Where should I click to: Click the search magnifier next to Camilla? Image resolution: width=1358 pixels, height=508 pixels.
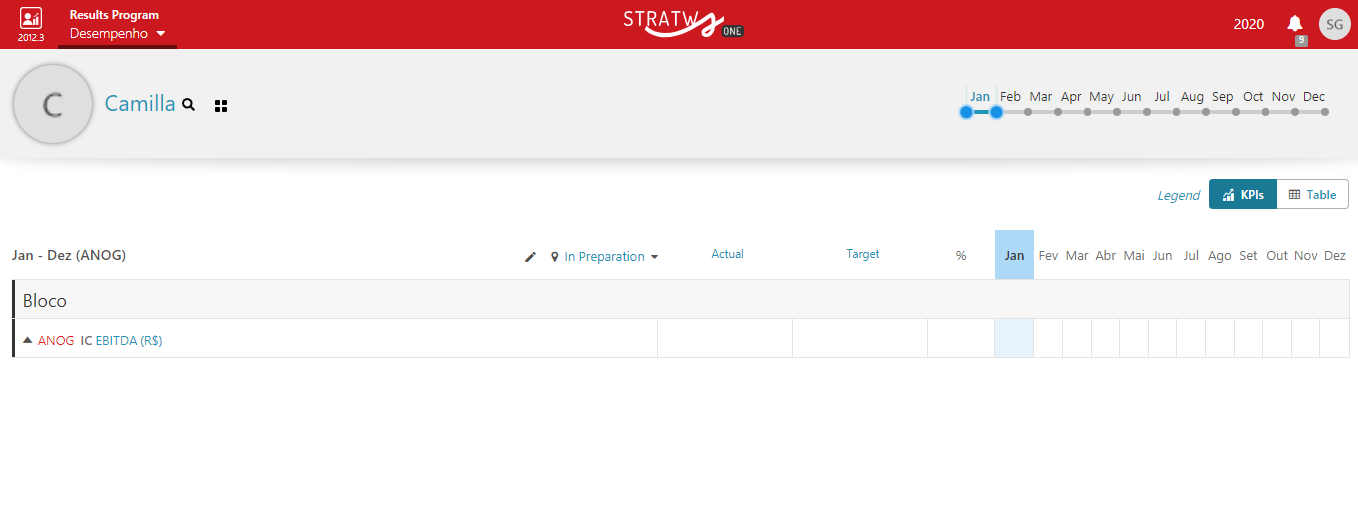(x=189, y=104)
